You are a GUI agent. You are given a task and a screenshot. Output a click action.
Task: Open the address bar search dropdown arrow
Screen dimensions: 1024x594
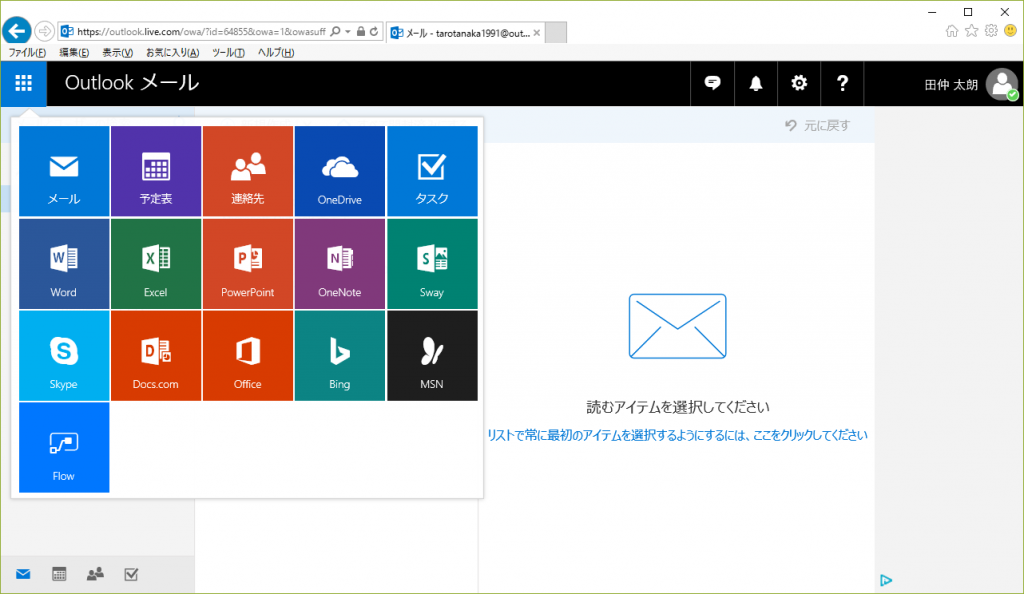(348, 31)
